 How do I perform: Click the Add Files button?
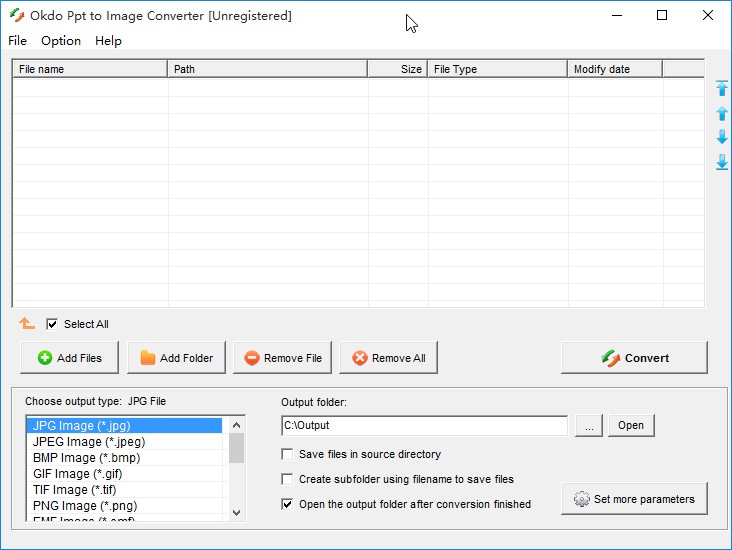pos(70,358)
